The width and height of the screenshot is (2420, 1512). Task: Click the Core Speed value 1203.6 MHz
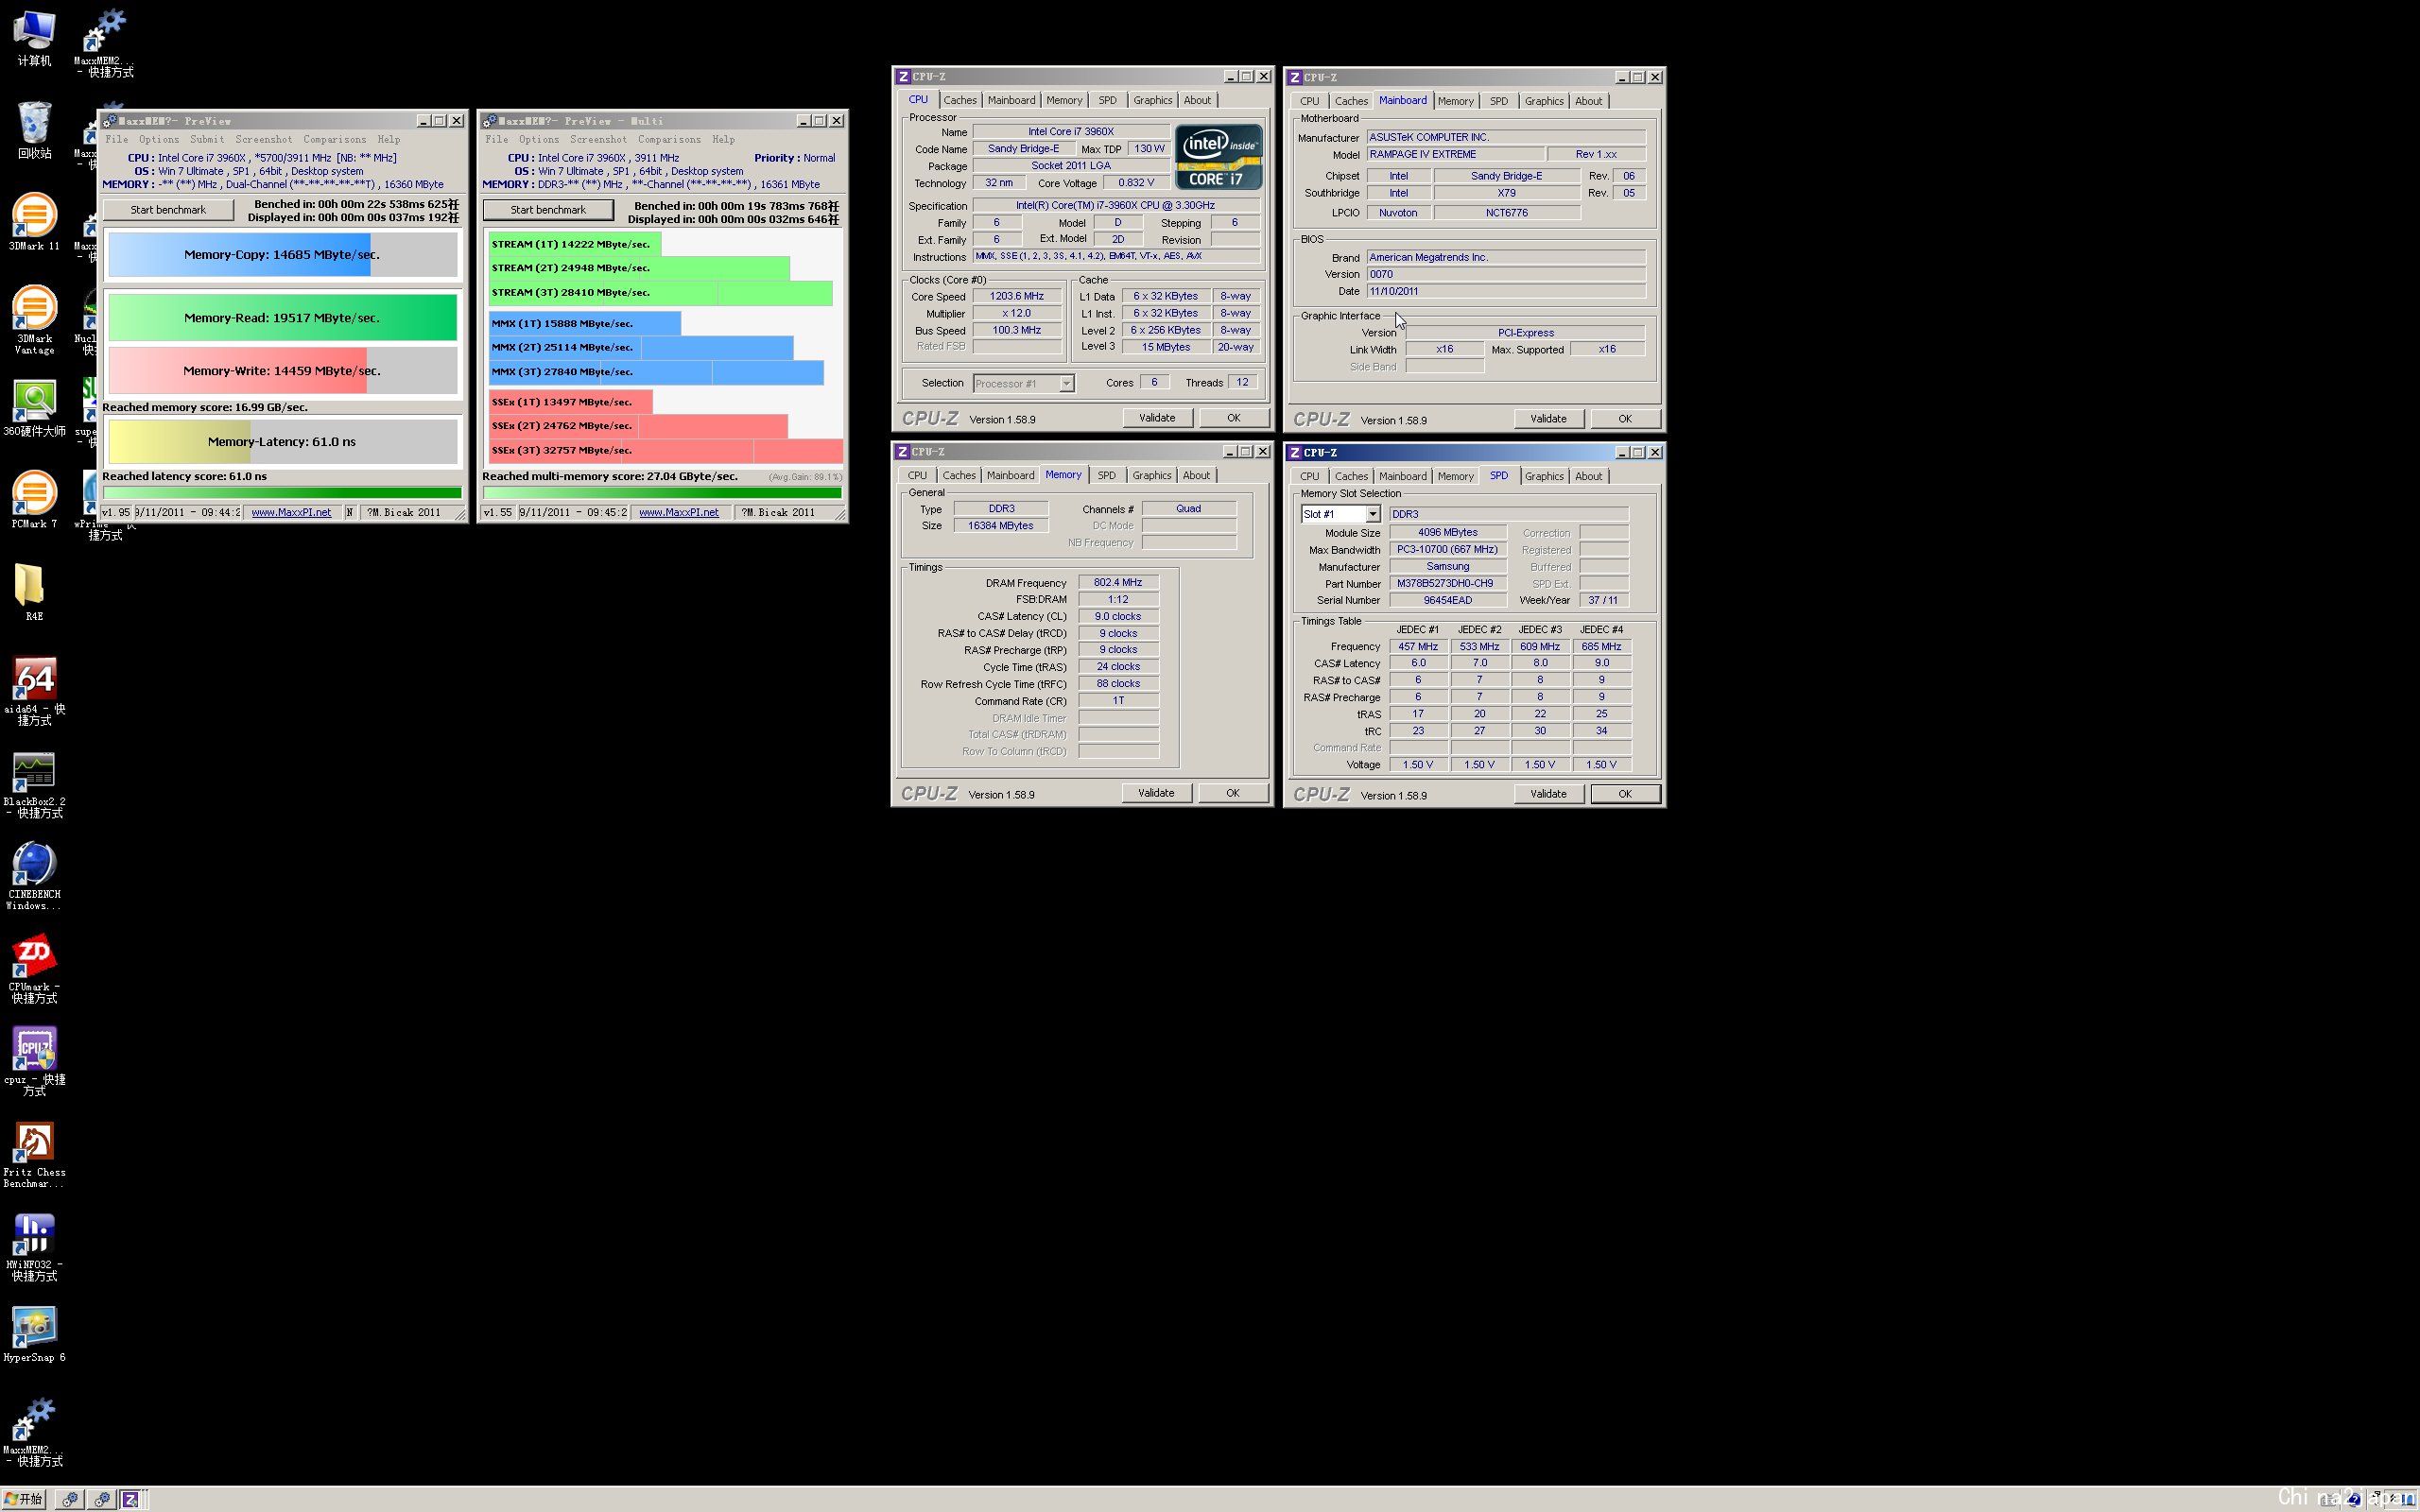[1017, 297]
